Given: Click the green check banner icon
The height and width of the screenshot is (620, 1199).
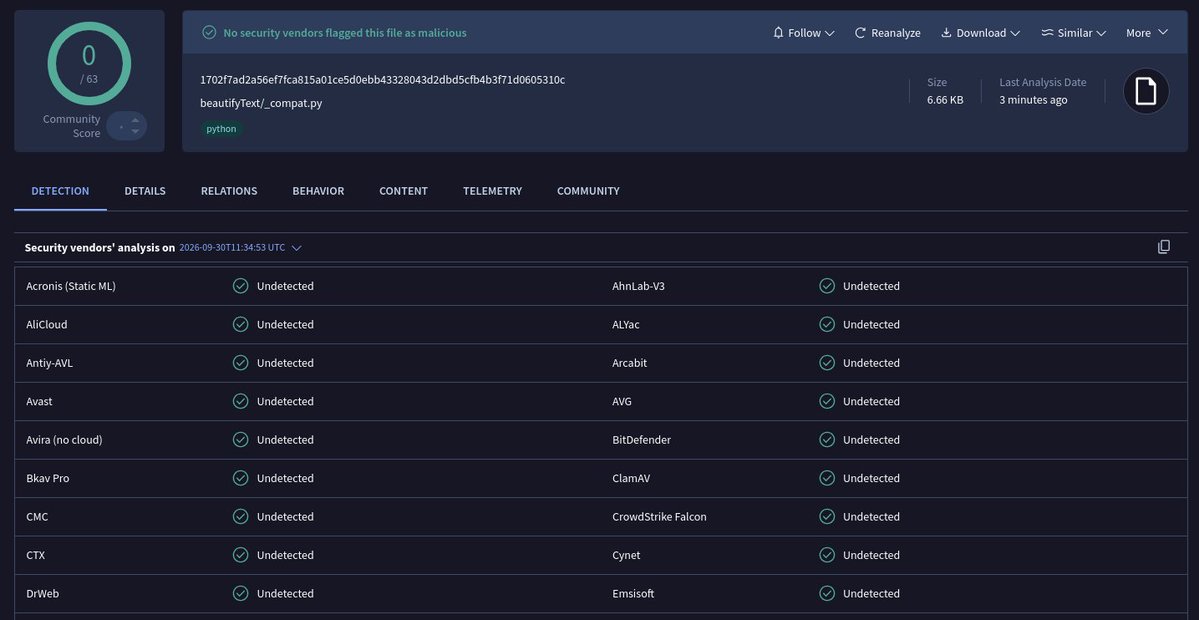Looking at the screenshot, I should point(209,32).
